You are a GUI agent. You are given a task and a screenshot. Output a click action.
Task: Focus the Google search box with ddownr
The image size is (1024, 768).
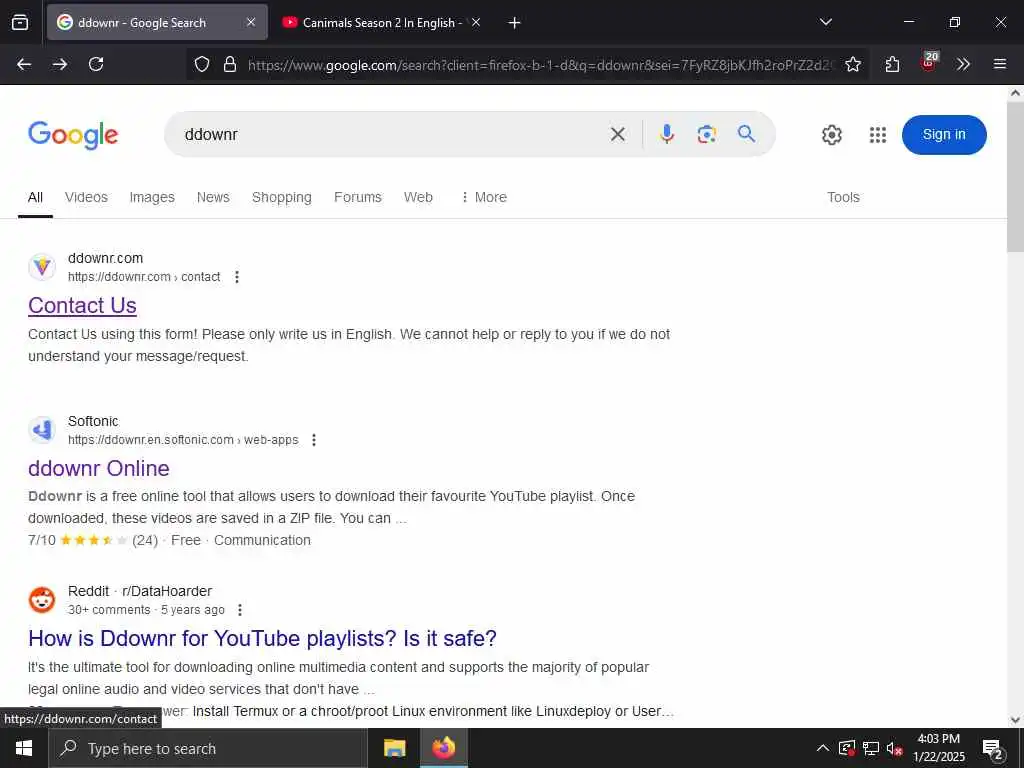coord(392,135)
